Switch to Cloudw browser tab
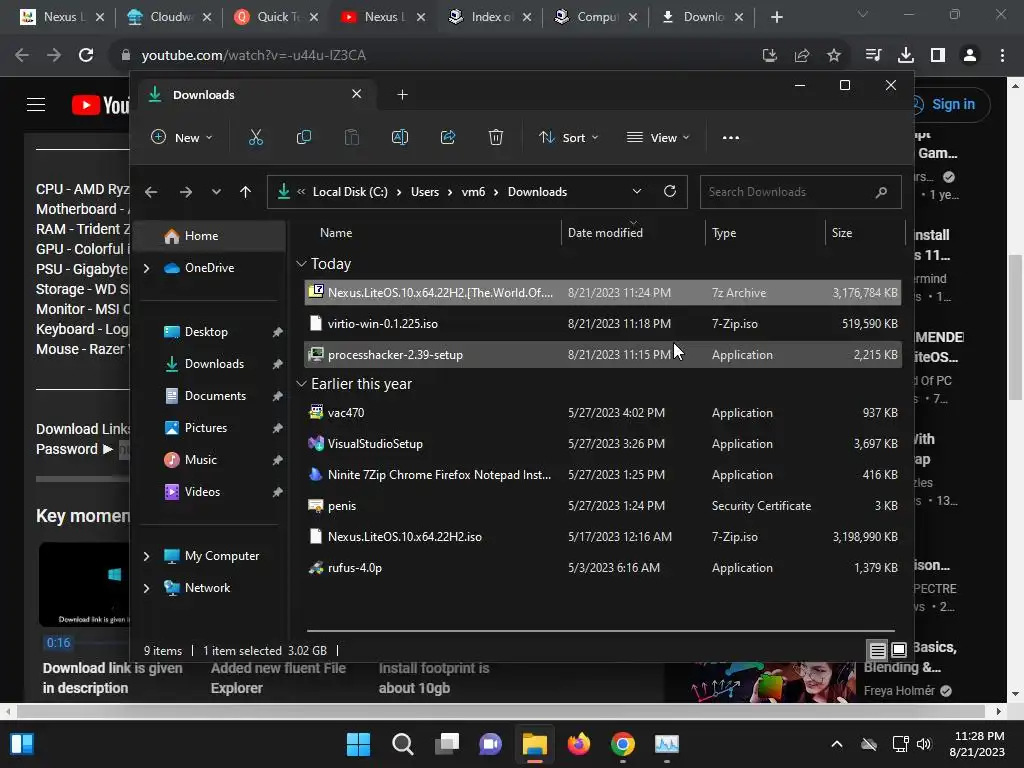 pyautogui.click(x=169, y=17)
